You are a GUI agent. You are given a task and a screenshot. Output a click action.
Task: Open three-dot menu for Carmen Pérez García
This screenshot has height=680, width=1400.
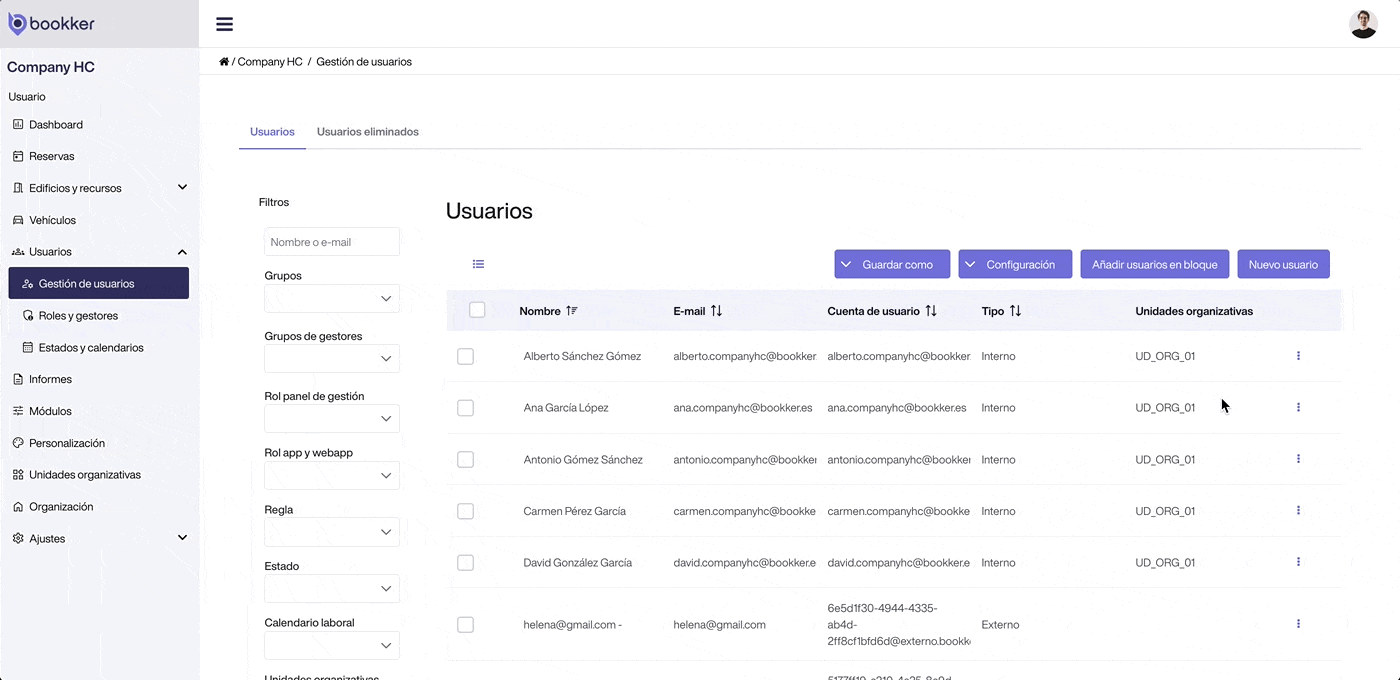(1298, 510)
